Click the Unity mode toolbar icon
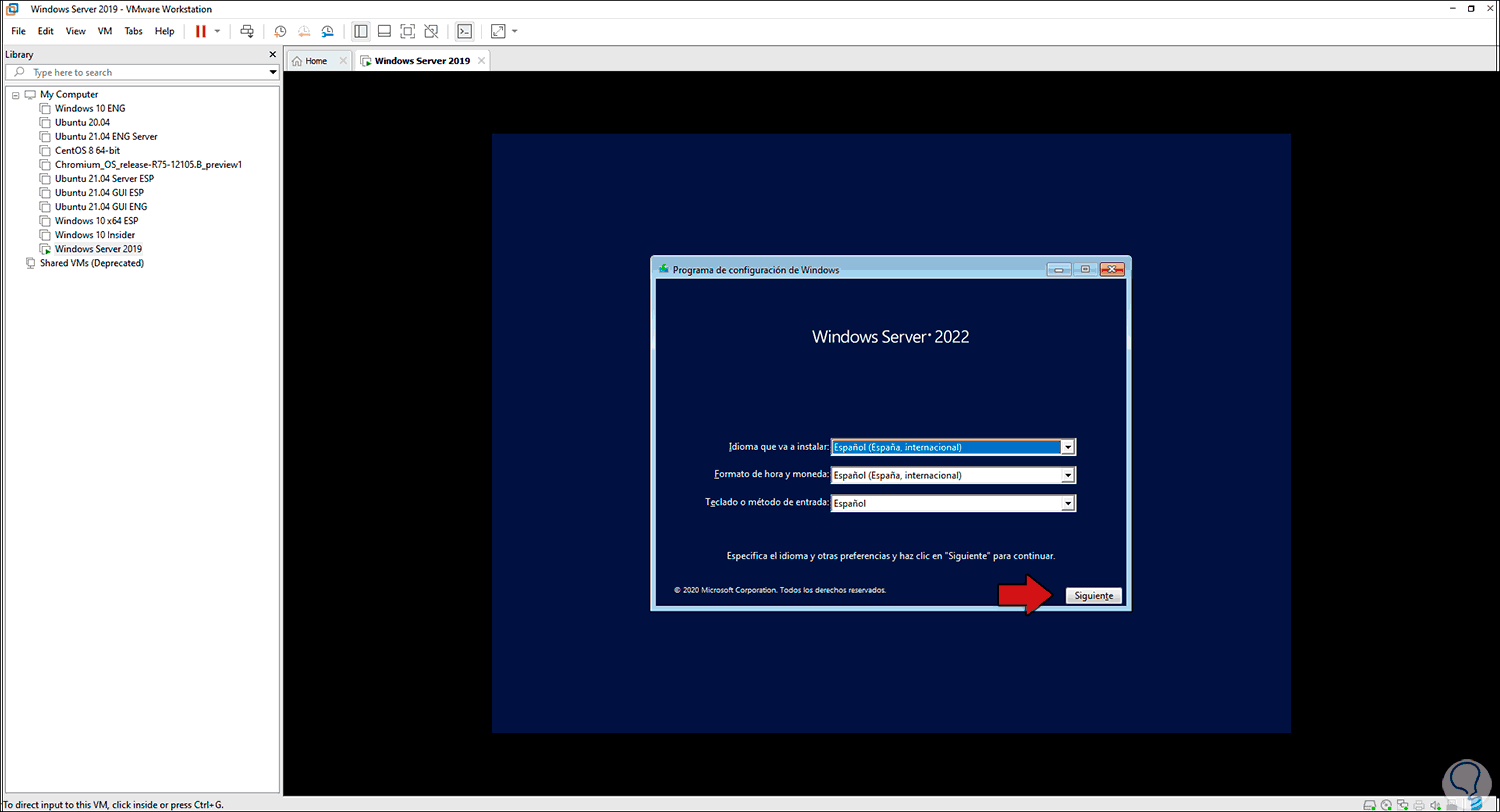Viewport: 1500px width, 812px height. point(431,31)
